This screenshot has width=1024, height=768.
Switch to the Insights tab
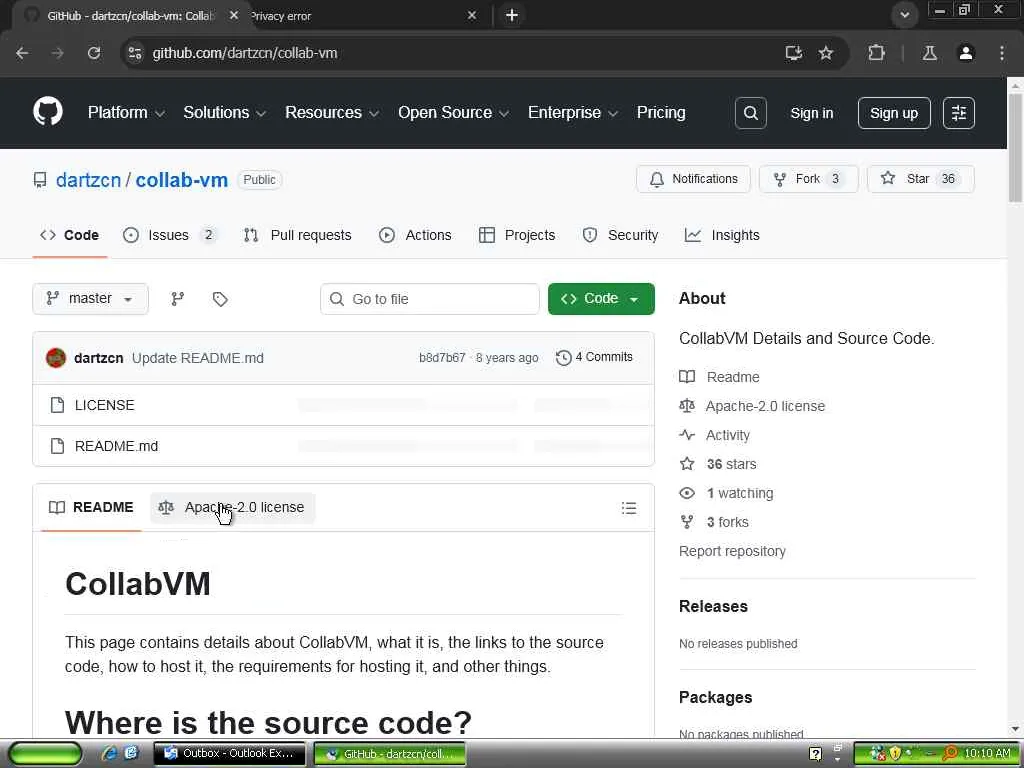coord(722,235)
